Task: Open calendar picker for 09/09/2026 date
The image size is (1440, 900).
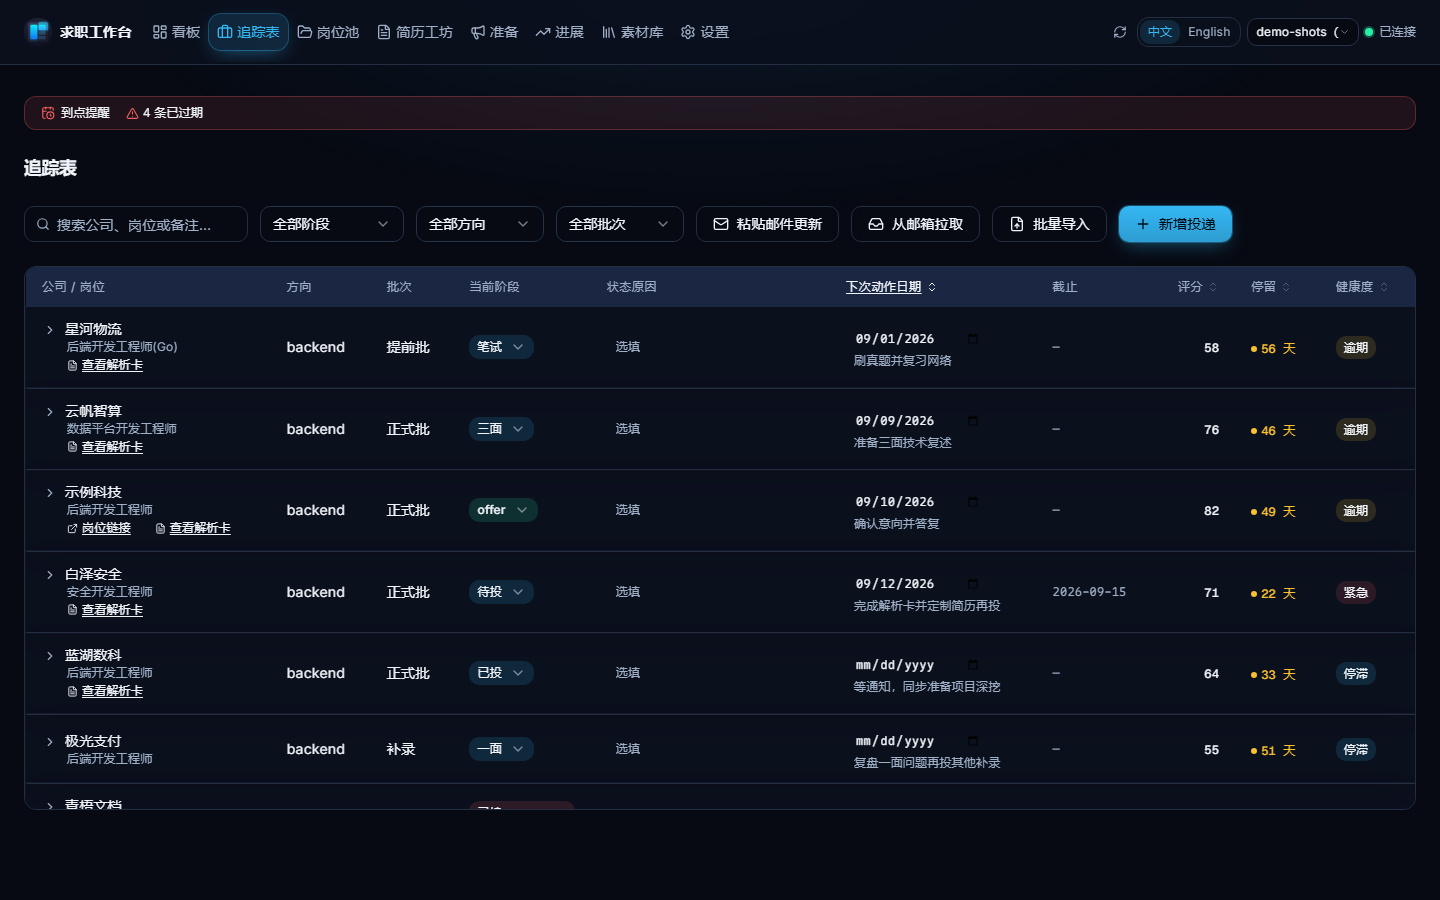Action: point(973,421)
